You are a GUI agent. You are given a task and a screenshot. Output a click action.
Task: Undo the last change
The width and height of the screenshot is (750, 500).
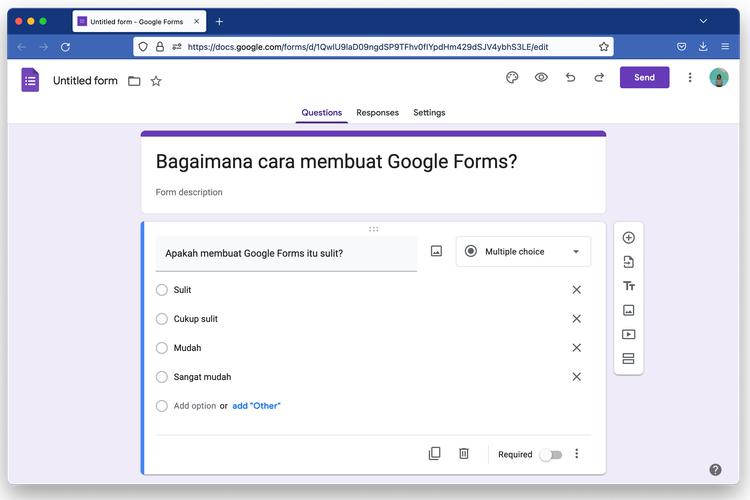(x=570, y=78)
